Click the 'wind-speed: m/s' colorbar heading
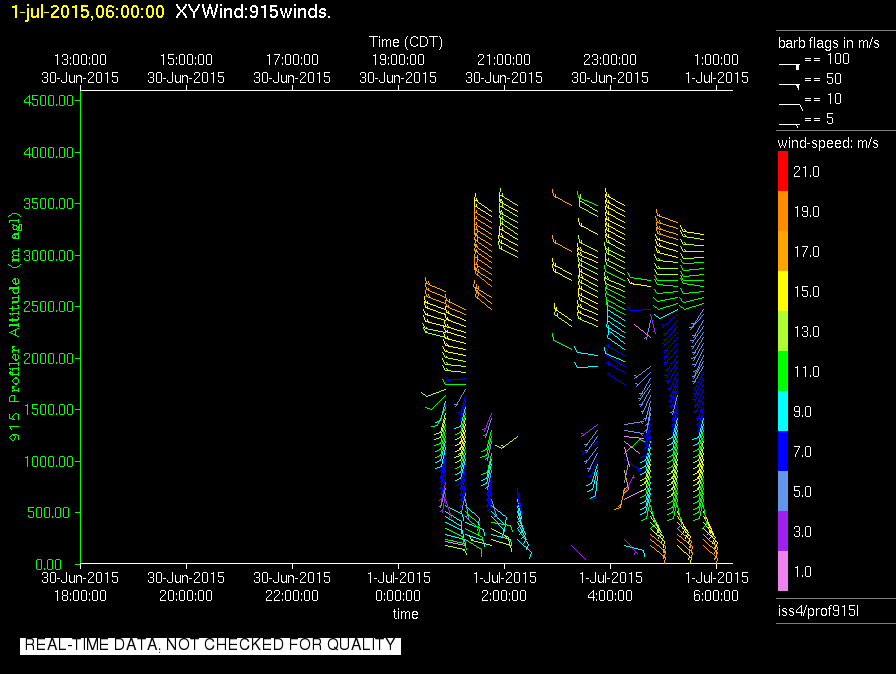 tap(829, 144)
